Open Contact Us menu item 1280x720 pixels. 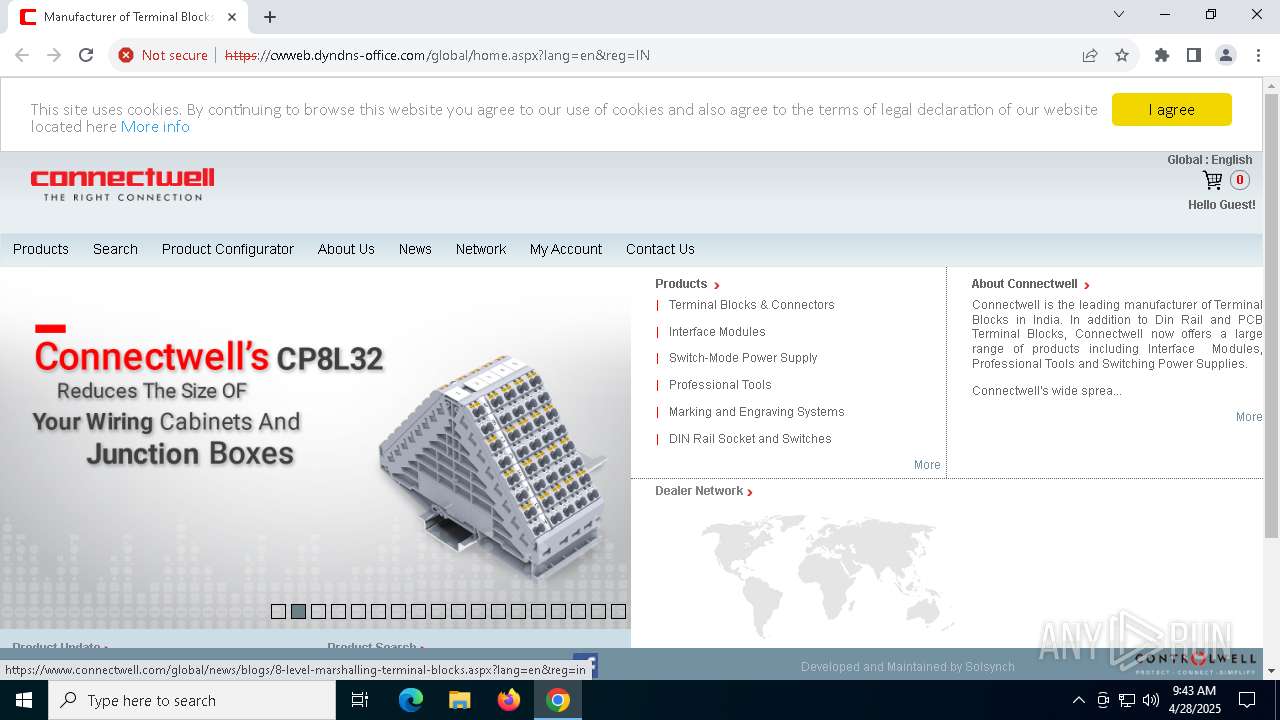(x=660, y=249)
